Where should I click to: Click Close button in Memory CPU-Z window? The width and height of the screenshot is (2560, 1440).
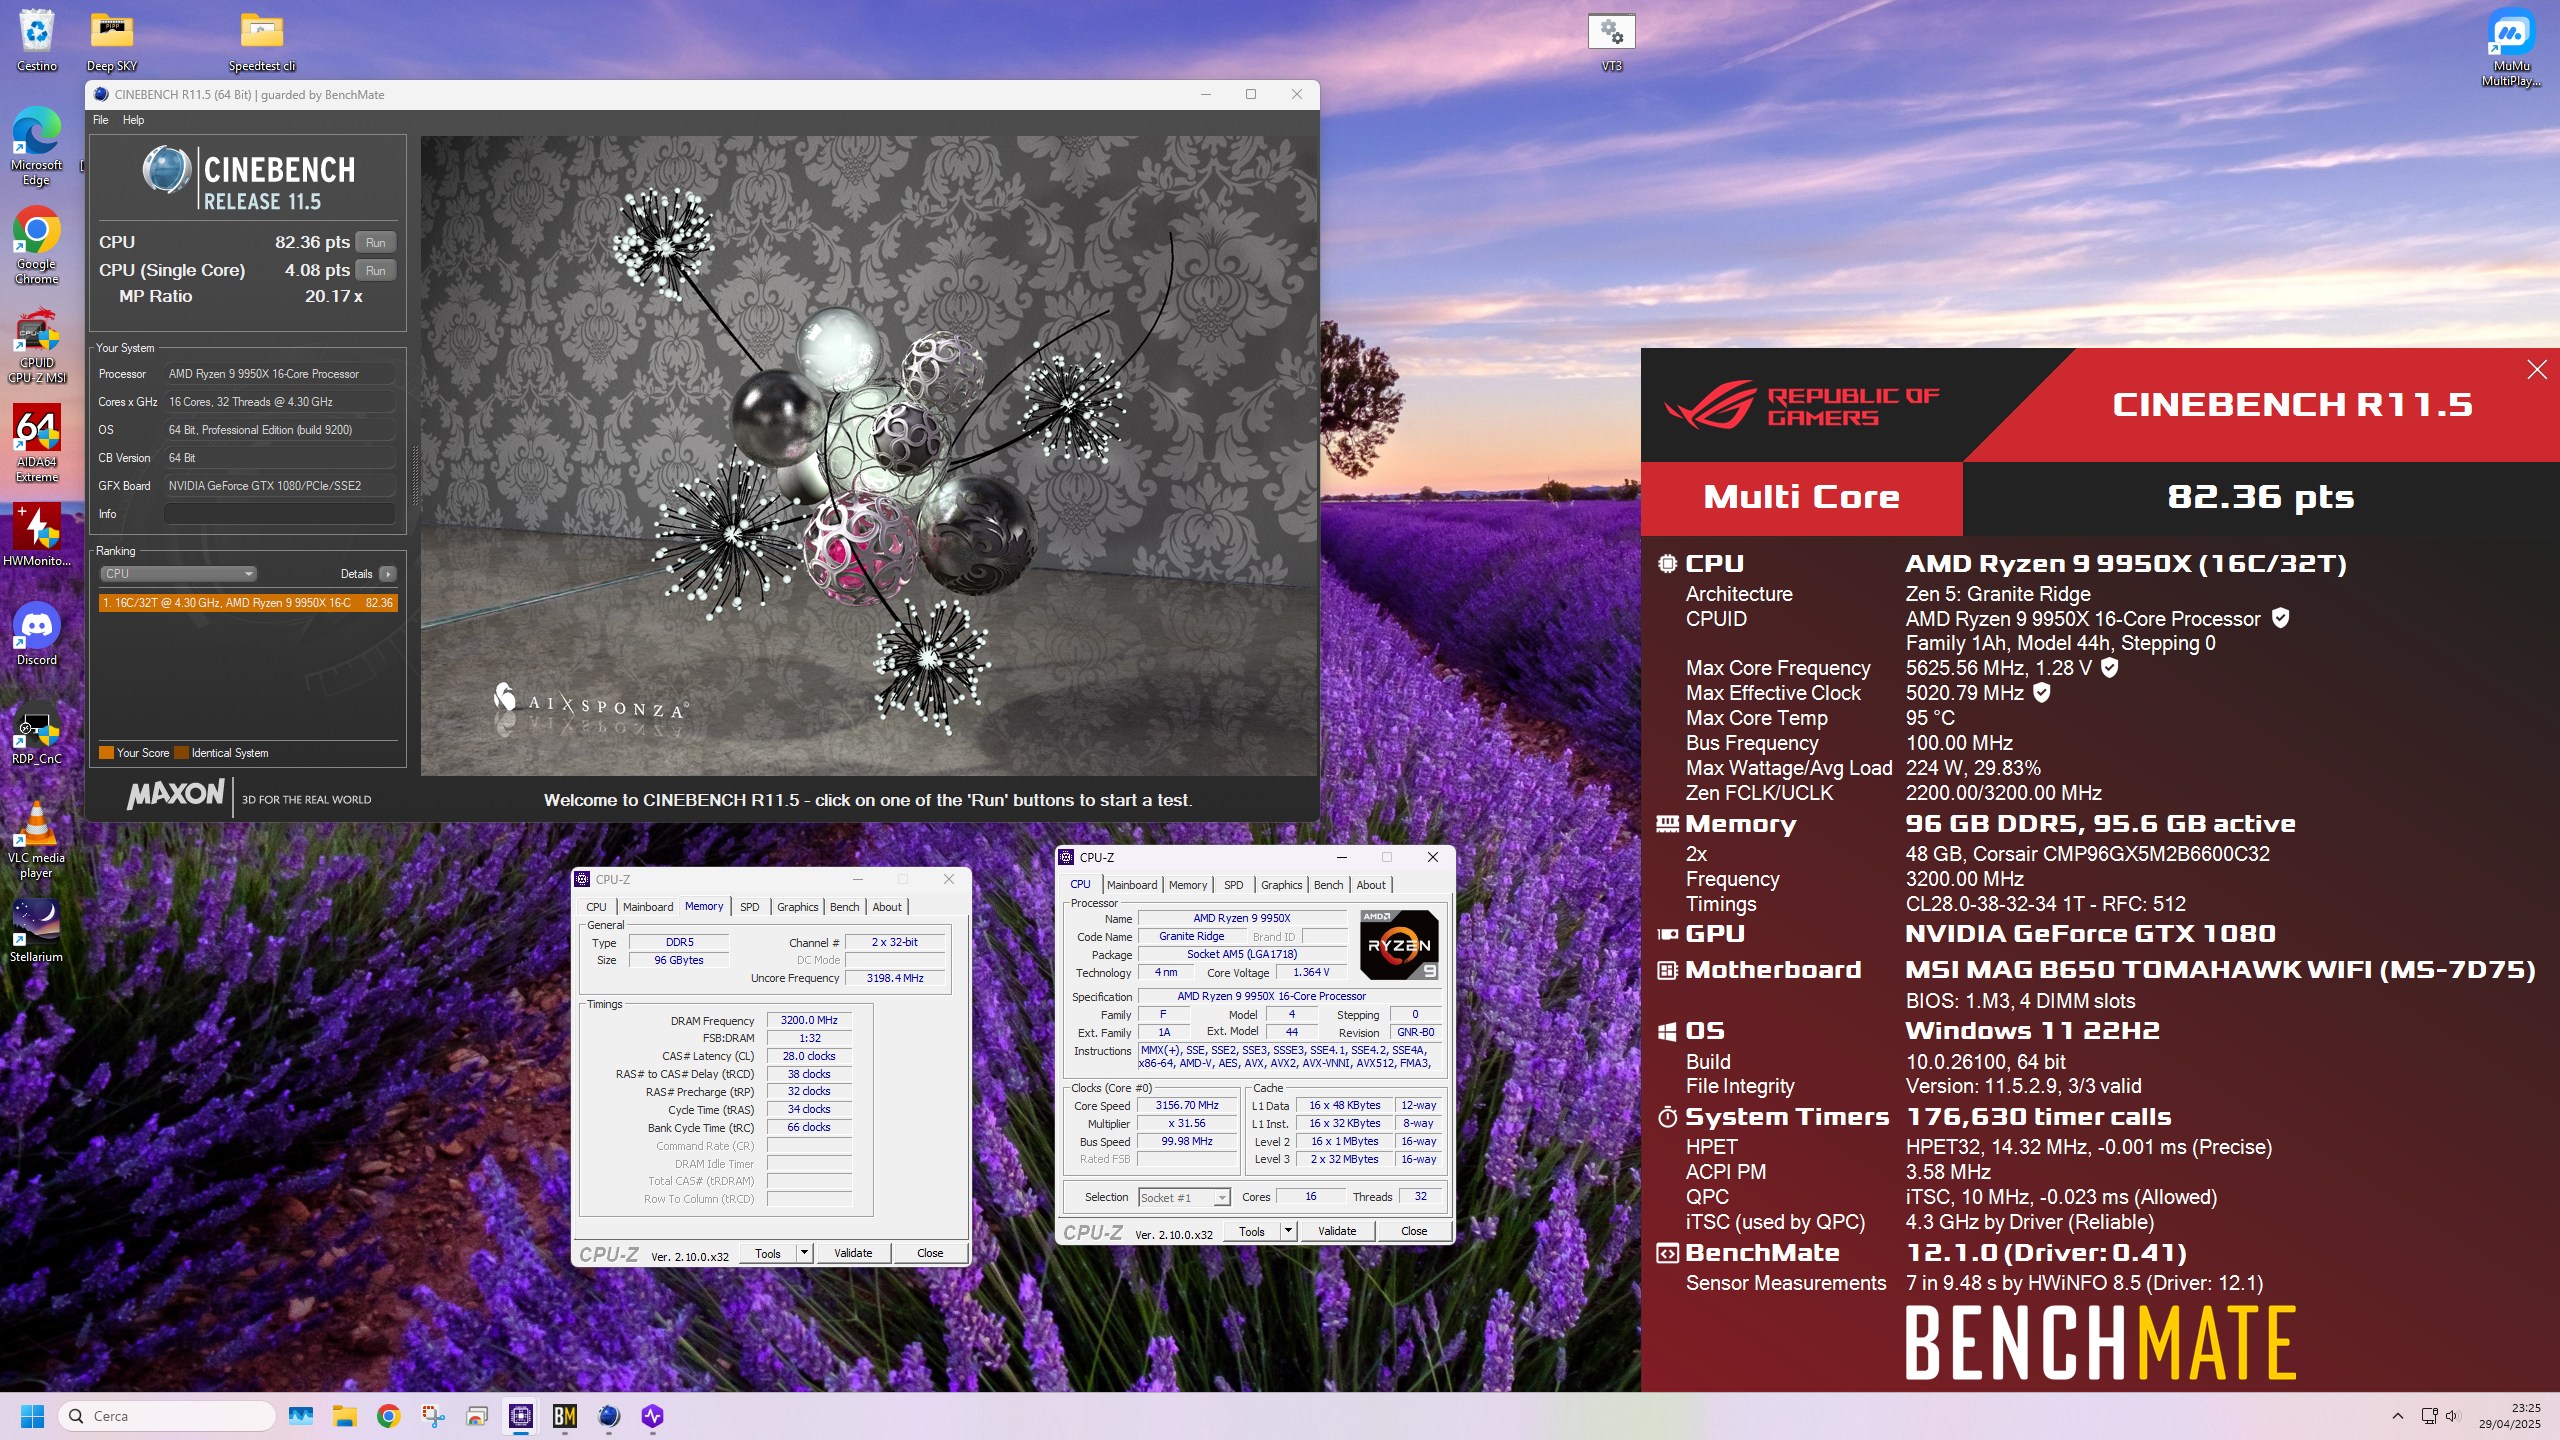pyautogui.click(x=930, y=1253)
